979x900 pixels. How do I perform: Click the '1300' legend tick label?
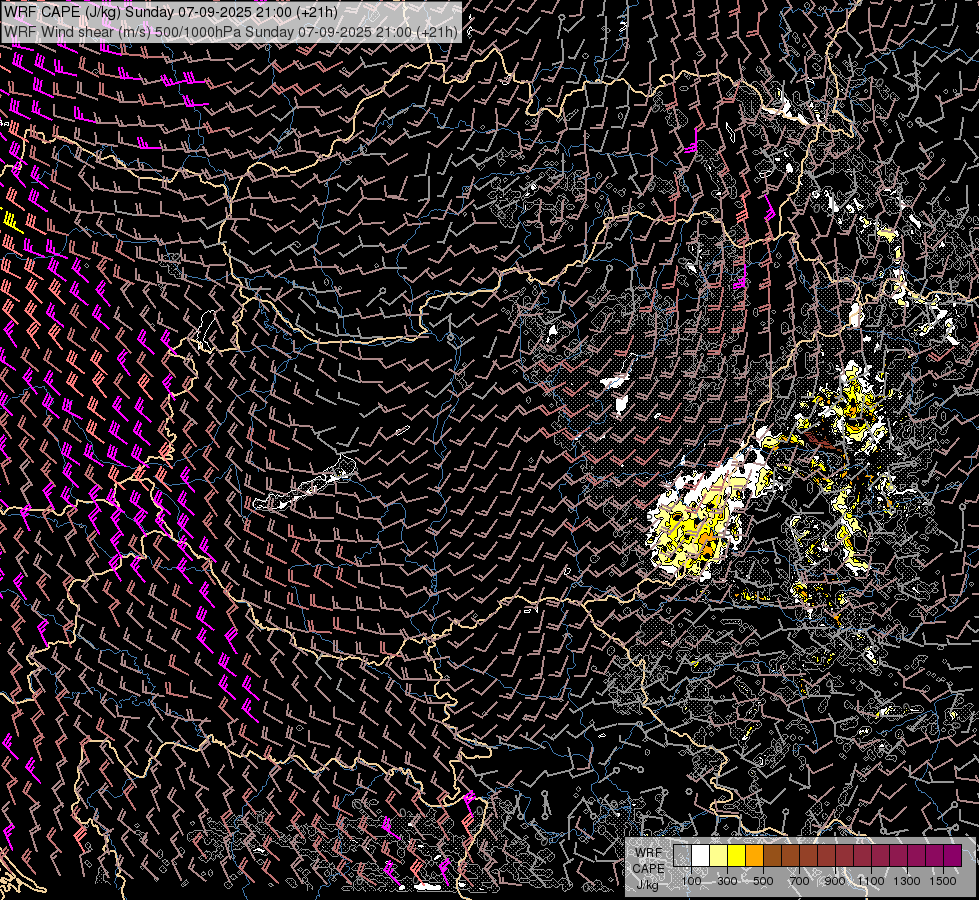(907, 881)
